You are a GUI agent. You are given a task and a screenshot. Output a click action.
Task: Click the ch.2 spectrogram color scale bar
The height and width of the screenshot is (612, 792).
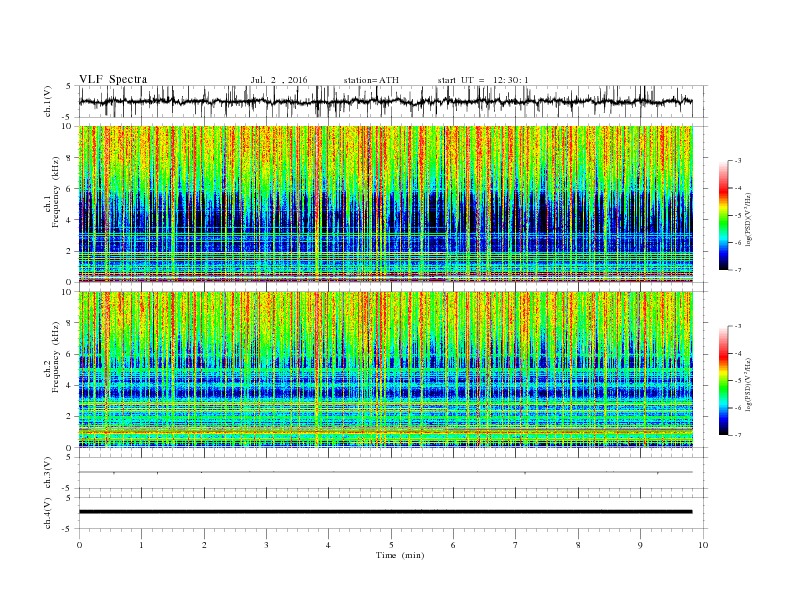[x=723, y=381]
